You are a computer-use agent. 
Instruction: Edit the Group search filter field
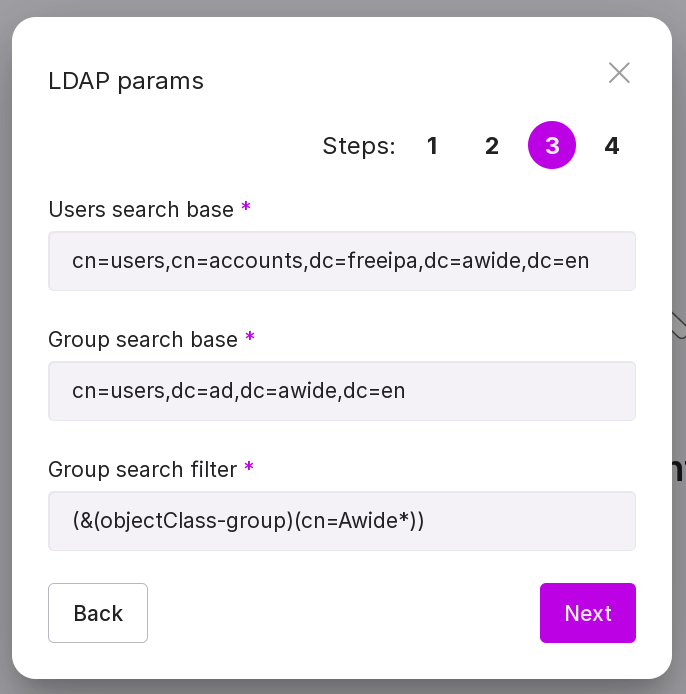(341, 521)
